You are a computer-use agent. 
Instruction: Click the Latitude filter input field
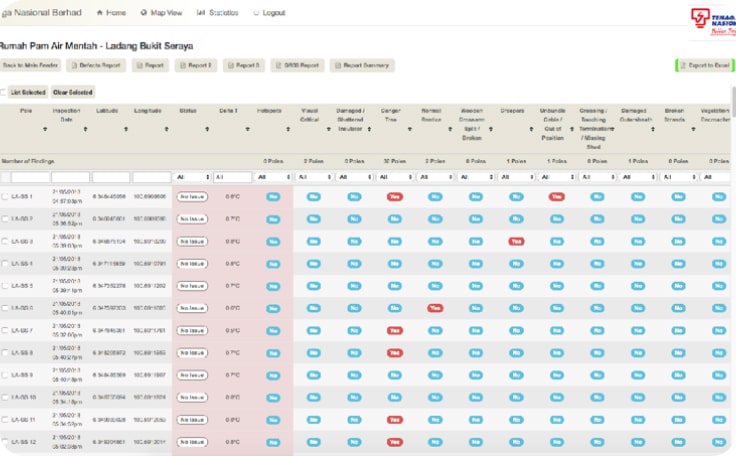click(x=110, y=177)
